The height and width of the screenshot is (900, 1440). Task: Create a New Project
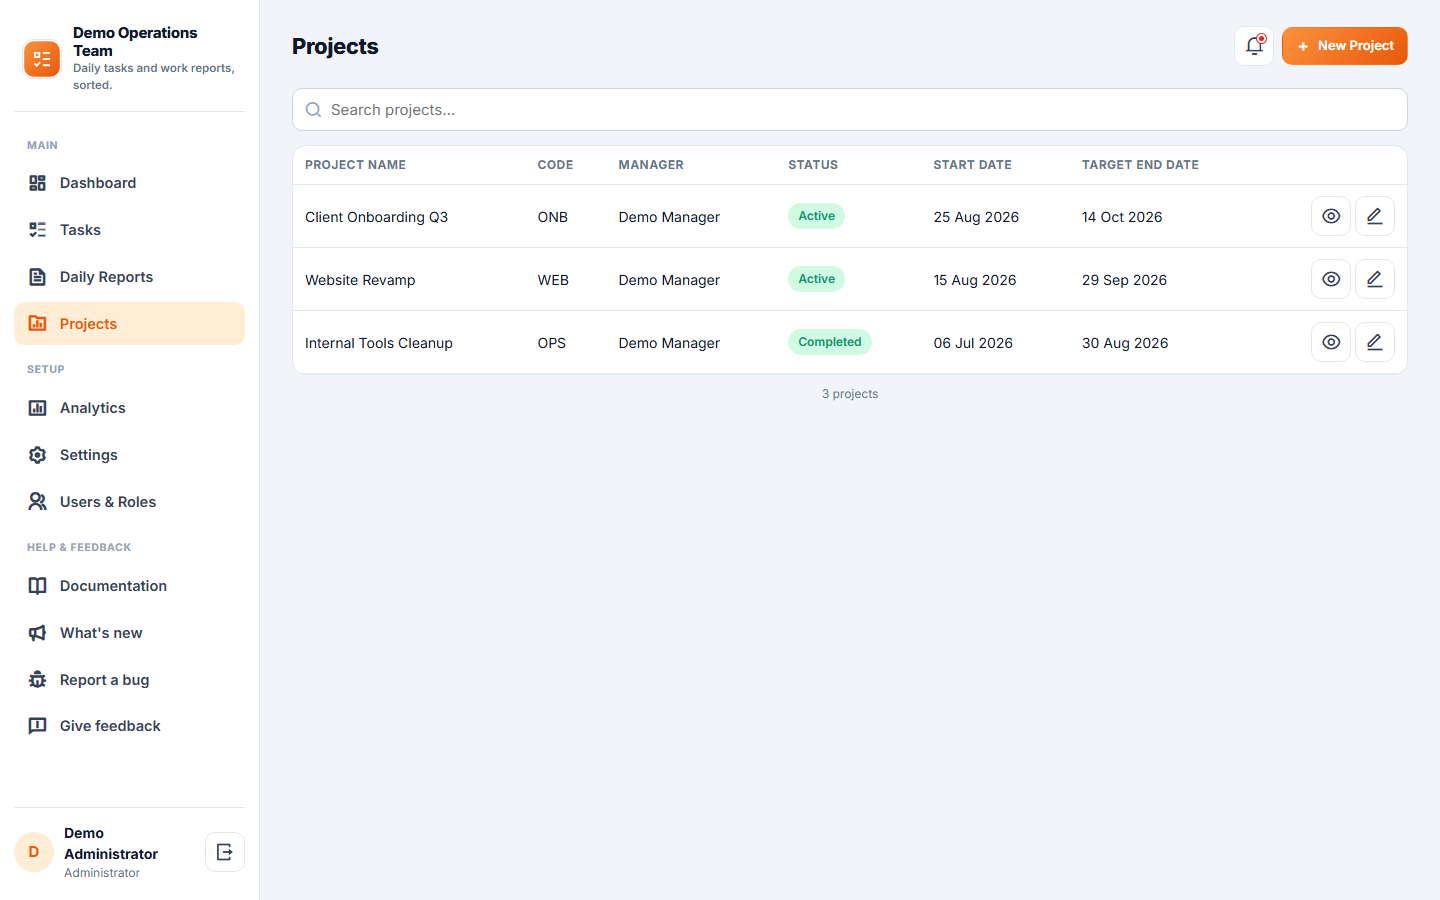pyautogui.click(x=1345, y=46)
